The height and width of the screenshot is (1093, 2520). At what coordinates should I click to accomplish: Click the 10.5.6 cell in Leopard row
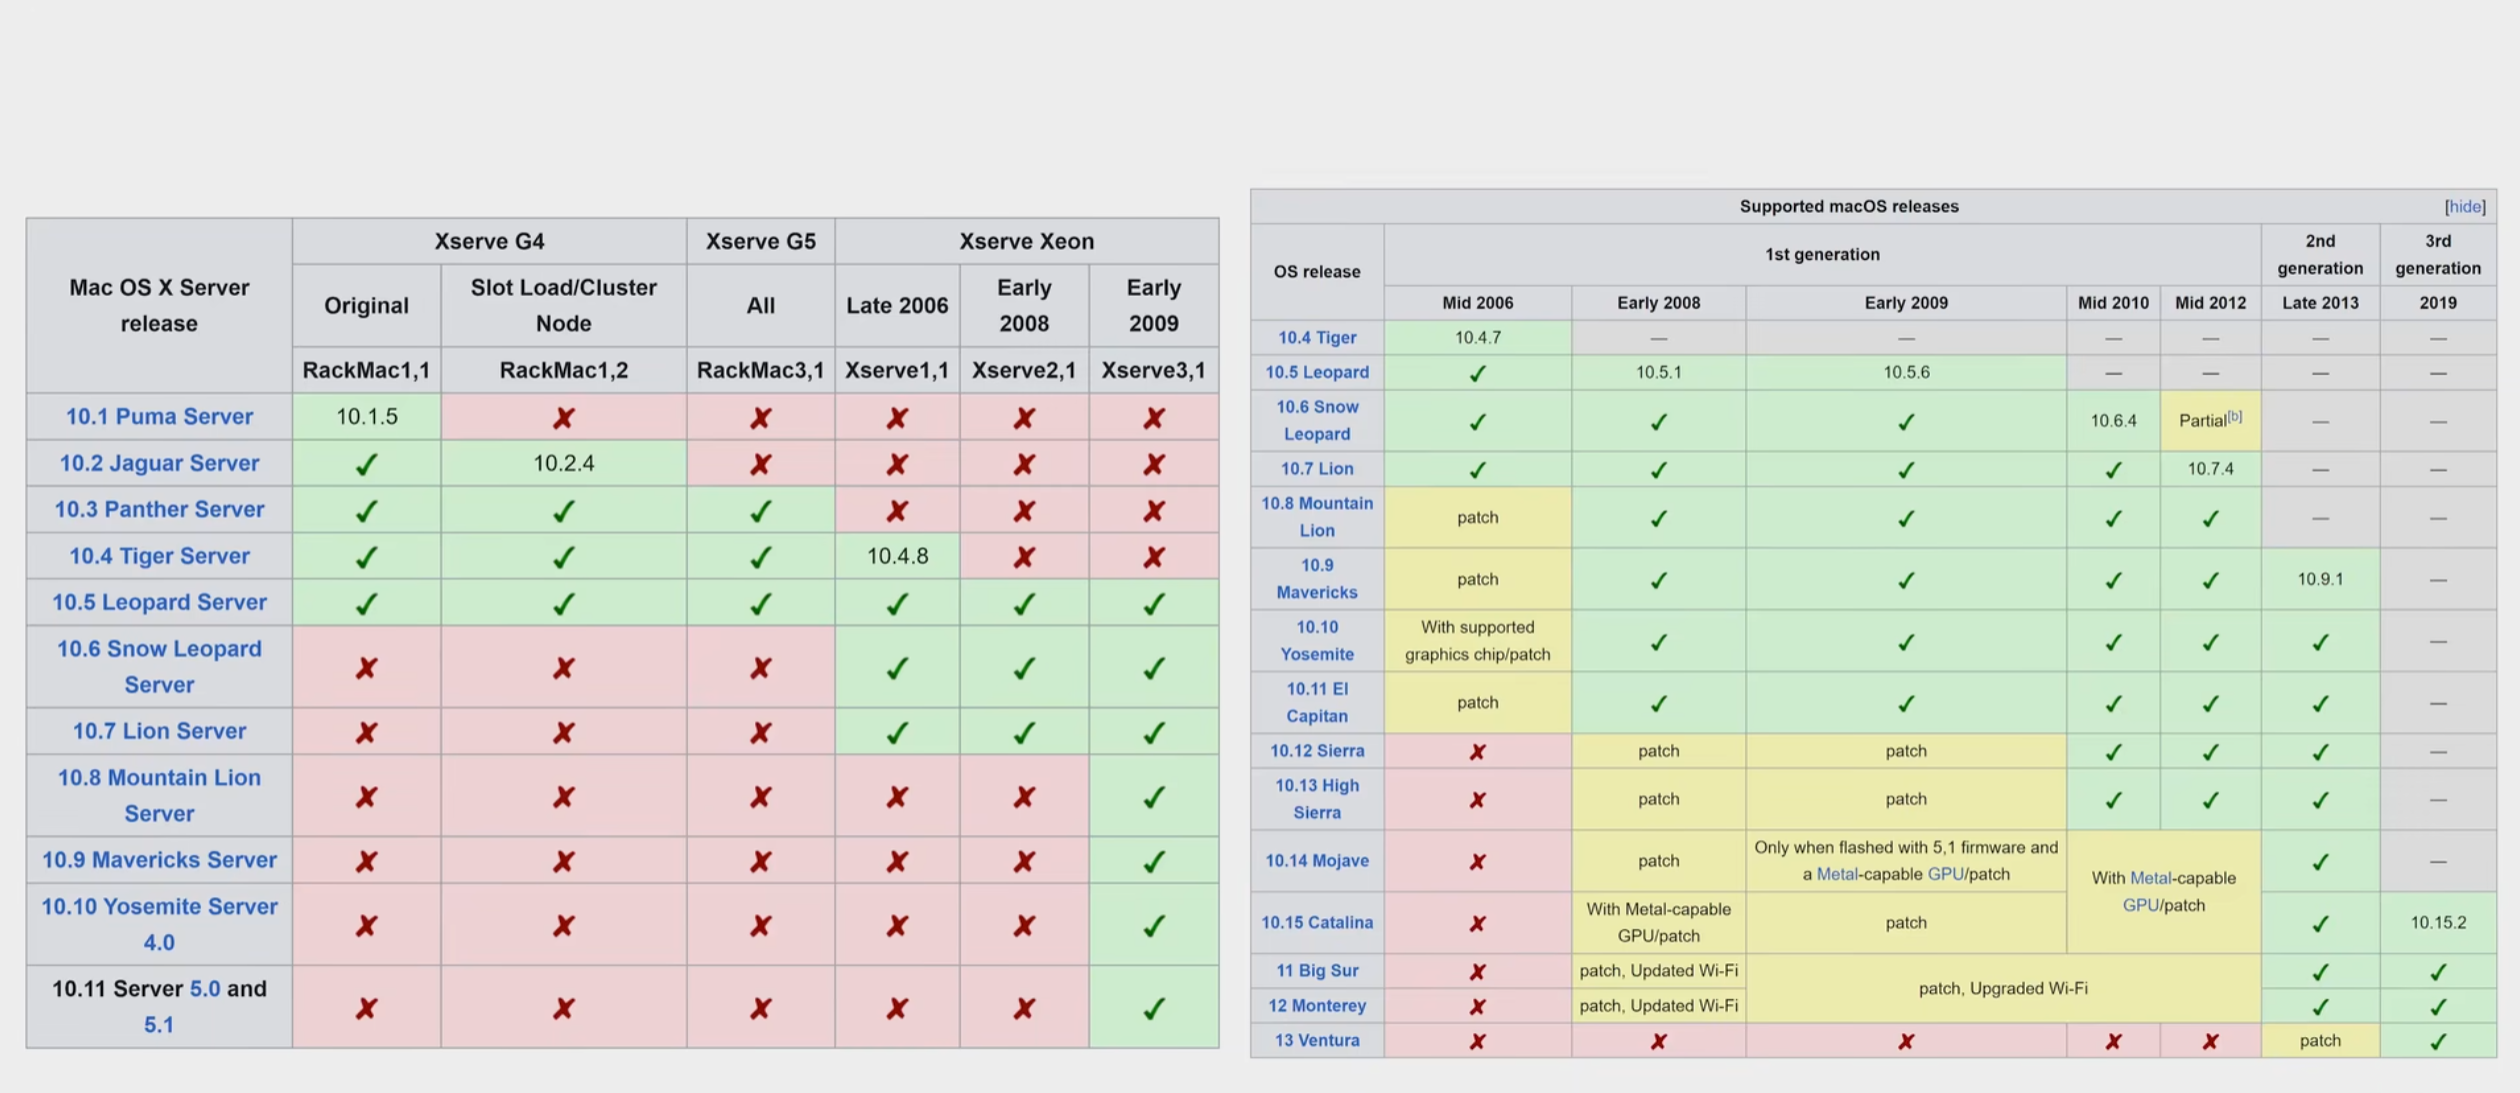1906,373
